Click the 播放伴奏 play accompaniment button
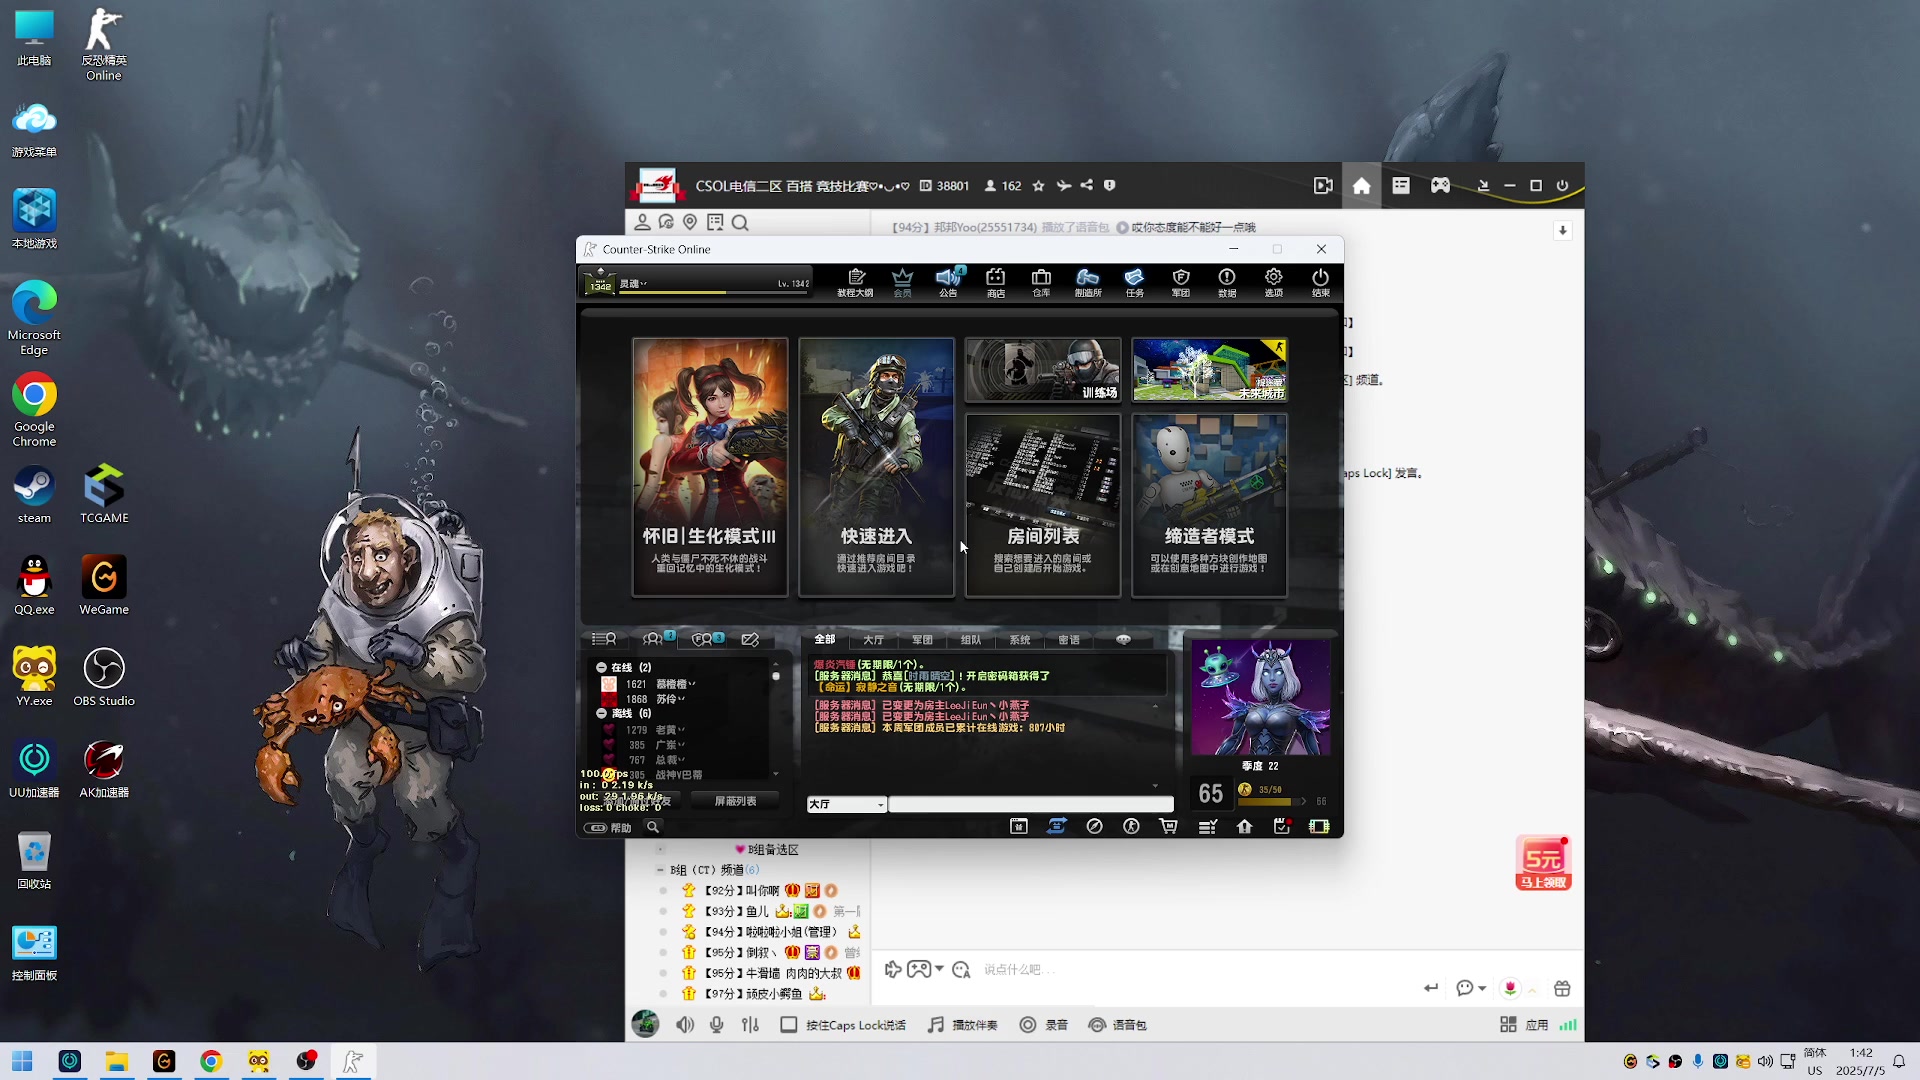 tap(963, 1025)
